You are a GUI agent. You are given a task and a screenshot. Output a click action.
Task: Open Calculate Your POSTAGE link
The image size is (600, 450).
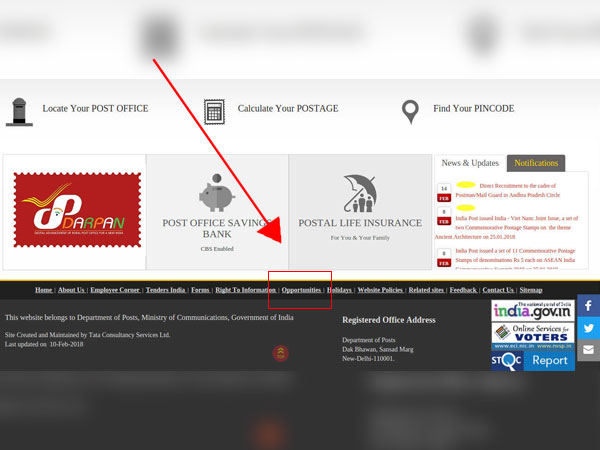tap(288, 109)
